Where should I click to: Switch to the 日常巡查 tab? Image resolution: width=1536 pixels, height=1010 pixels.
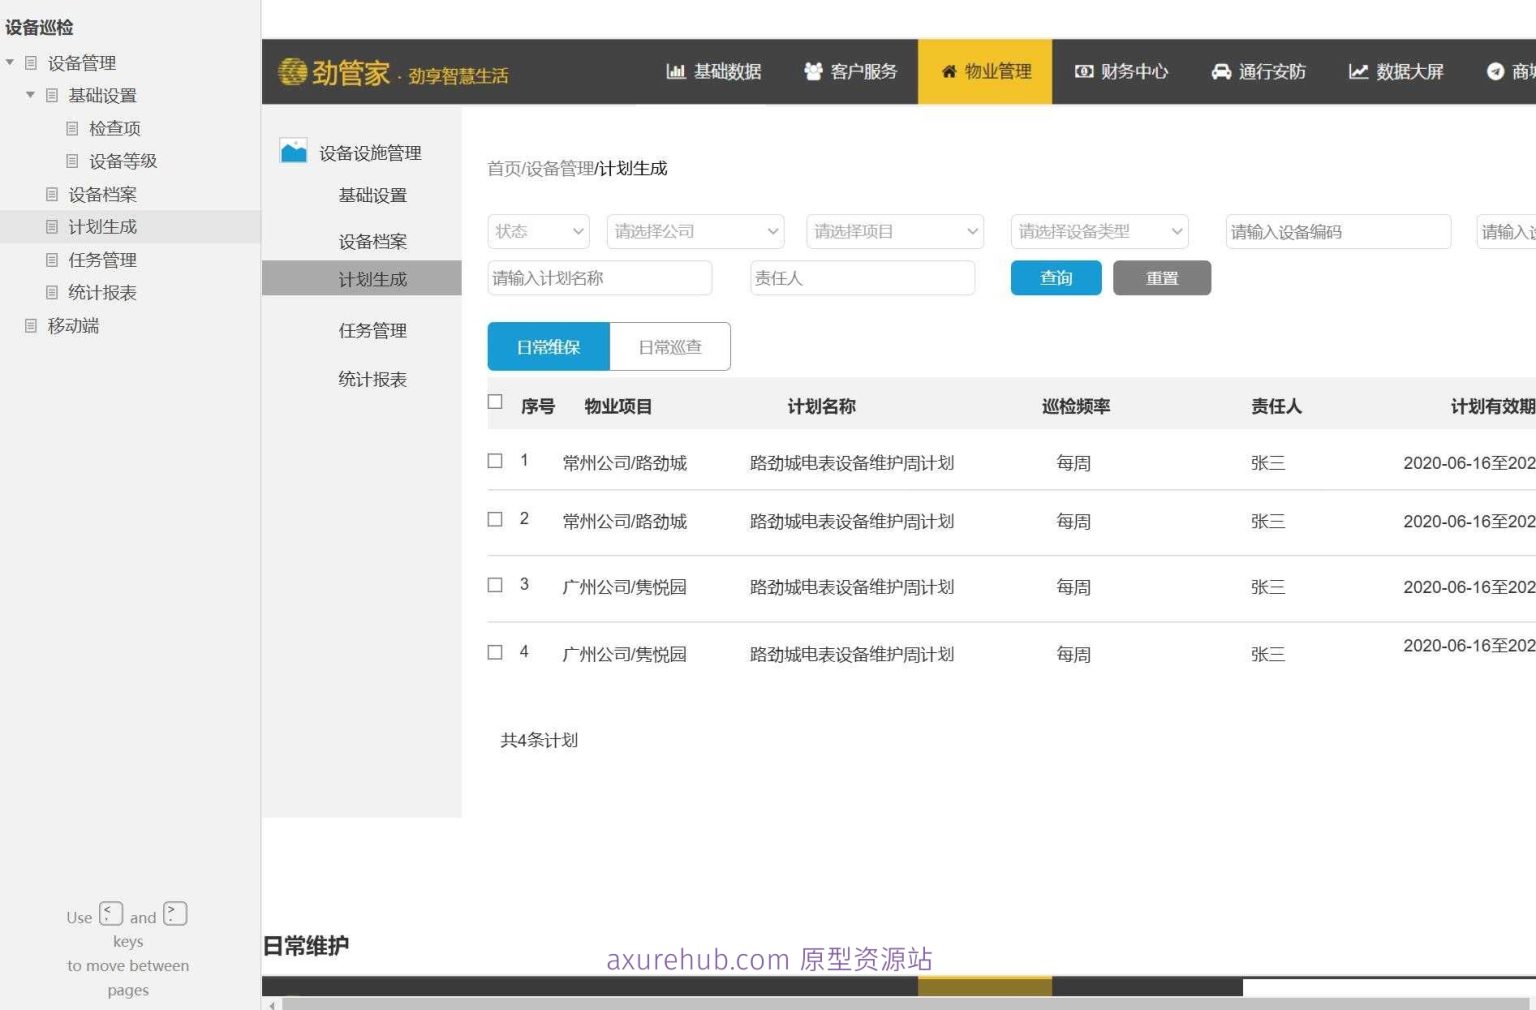tap(670, 347)
